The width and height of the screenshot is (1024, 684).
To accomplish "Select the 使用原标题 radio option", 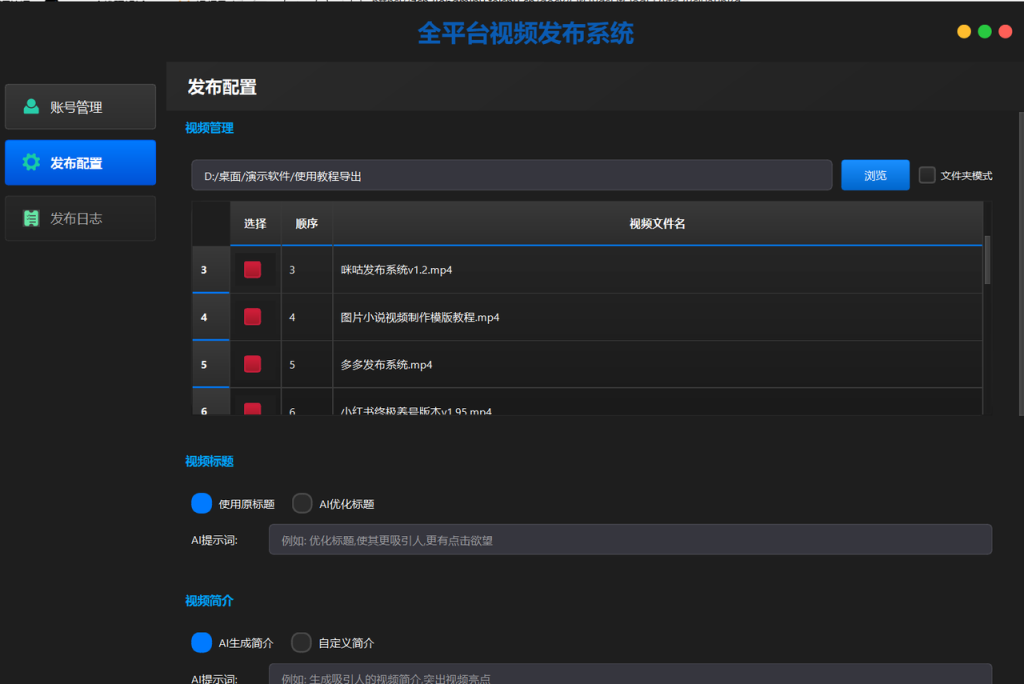I will (202, 504).
